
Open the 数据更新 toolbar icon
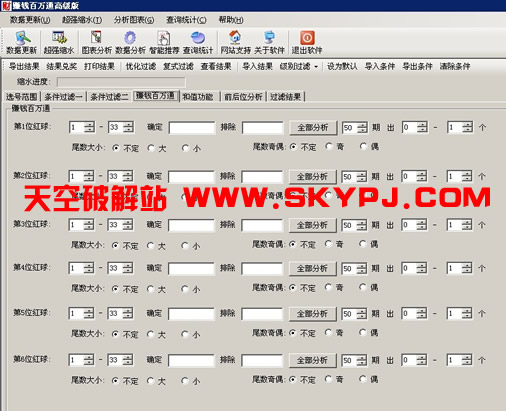pyautogui.click(x=22, y=38)
